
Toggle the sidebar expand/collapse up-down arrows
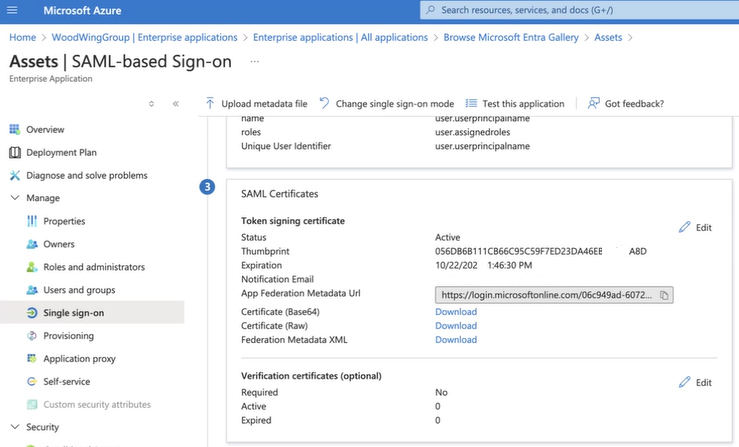[x=151, y=104]
